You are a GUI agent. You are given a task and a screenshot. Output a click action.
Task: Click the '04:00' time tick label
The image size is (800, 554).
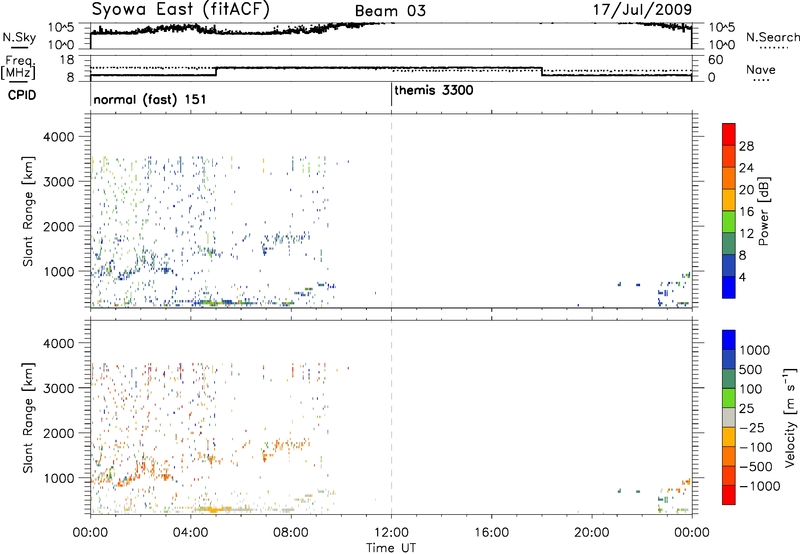[x=191, y=533]
